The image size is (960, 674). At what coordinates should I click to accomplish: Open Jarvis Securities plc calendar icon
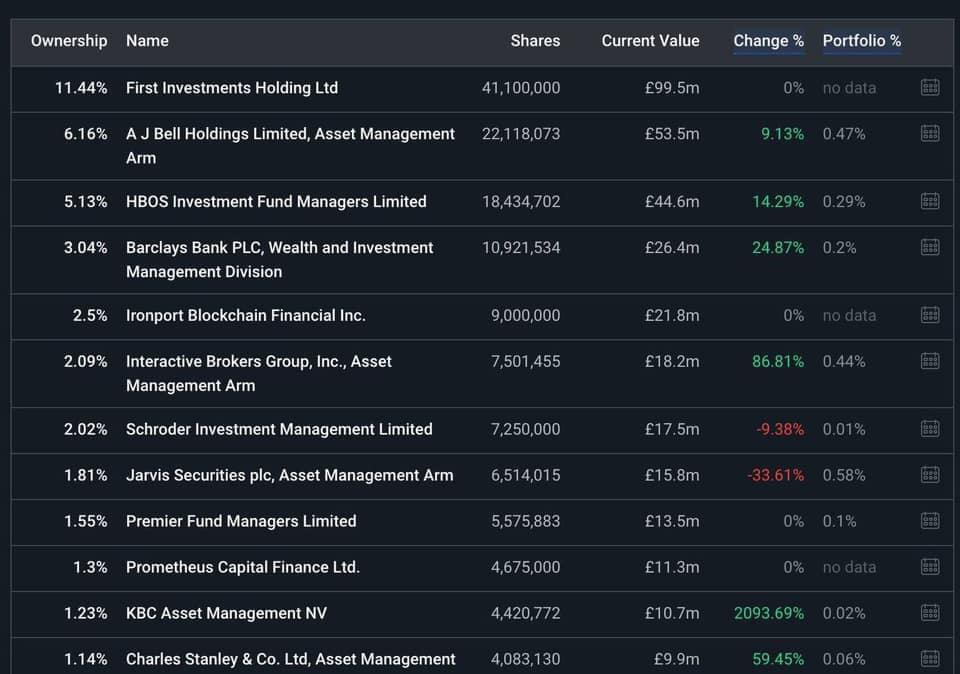[x=930, y=474]
